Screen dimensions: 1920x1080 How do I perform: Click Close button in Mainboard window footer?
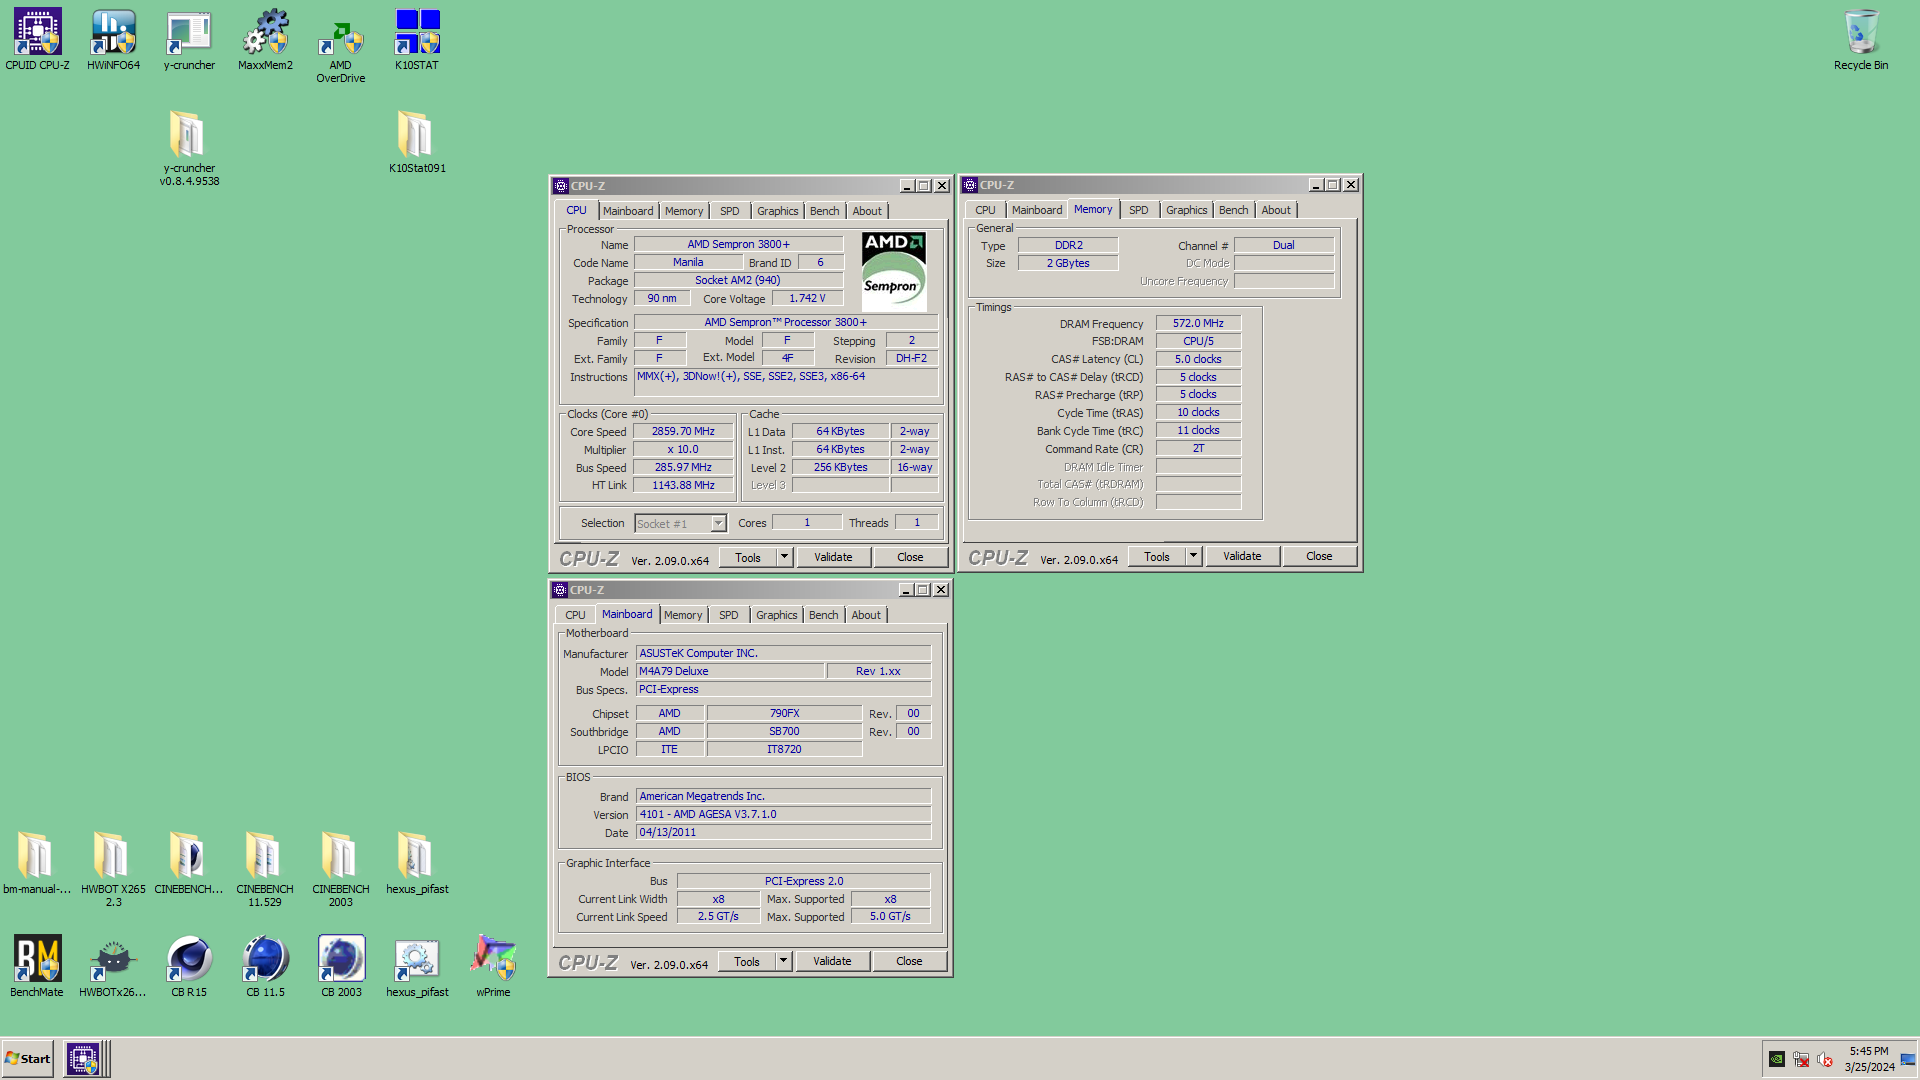click(x=909, y=961)
